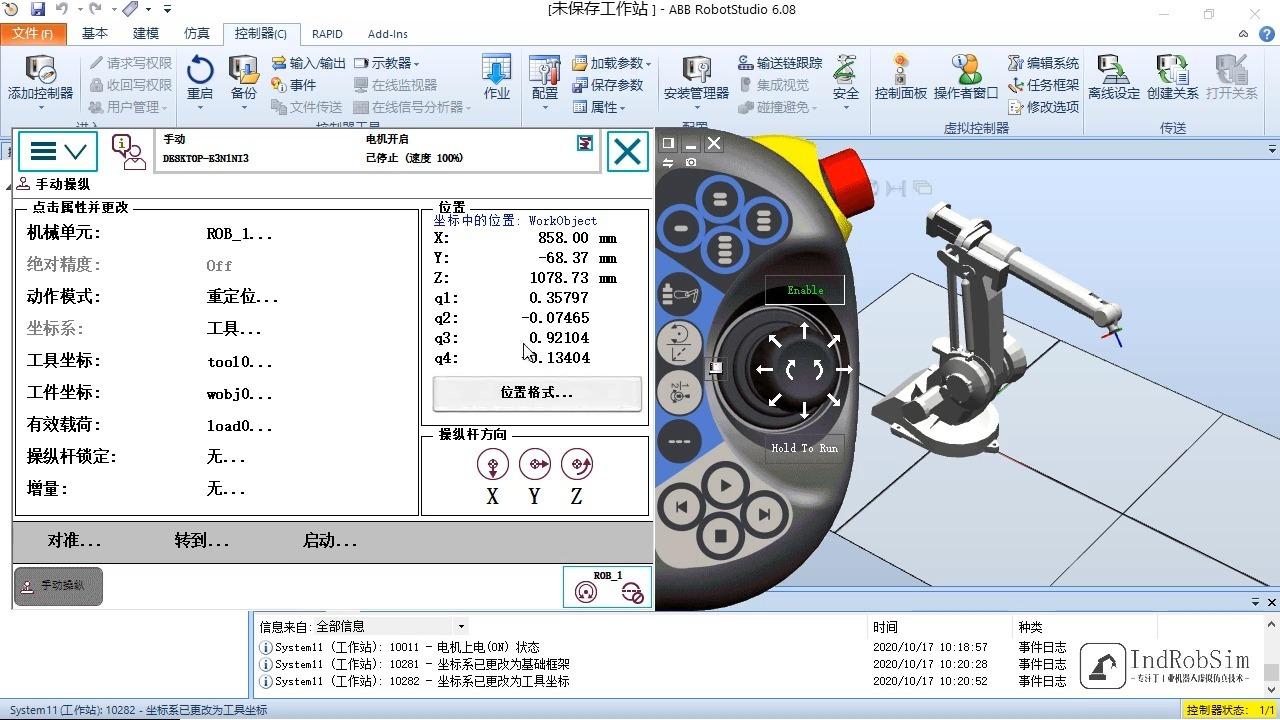Click the FlexPendant backup/info icon in status bar
Viewport: 1280px width, 720px height.
[585, 144]
